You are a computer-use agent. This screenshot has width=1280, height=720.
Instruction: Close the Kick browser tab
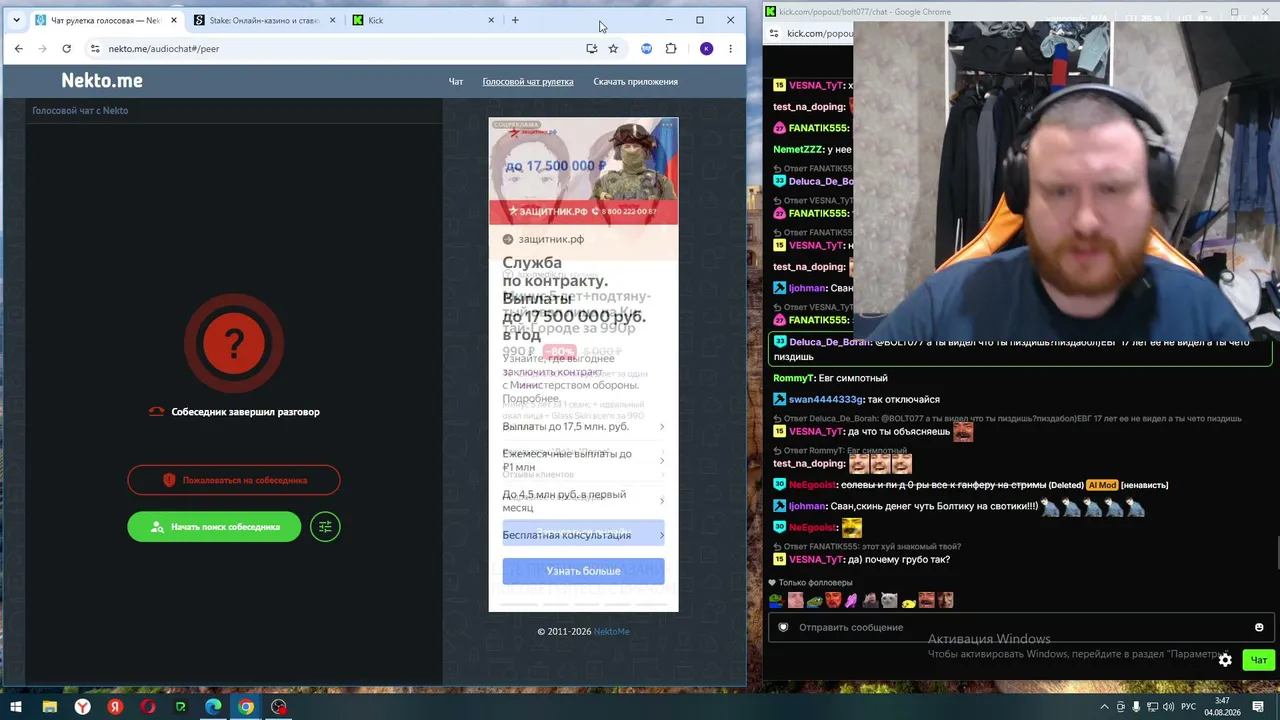(x=491, y=20)
